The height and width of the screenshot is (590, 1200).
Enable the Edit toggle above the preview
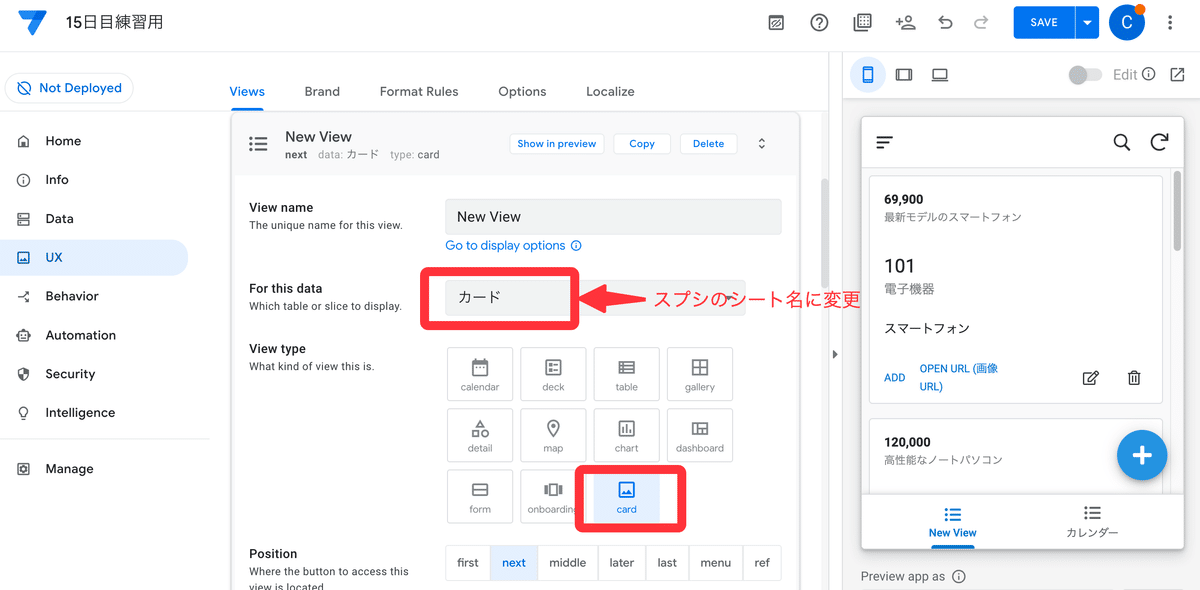[1085, 74]
